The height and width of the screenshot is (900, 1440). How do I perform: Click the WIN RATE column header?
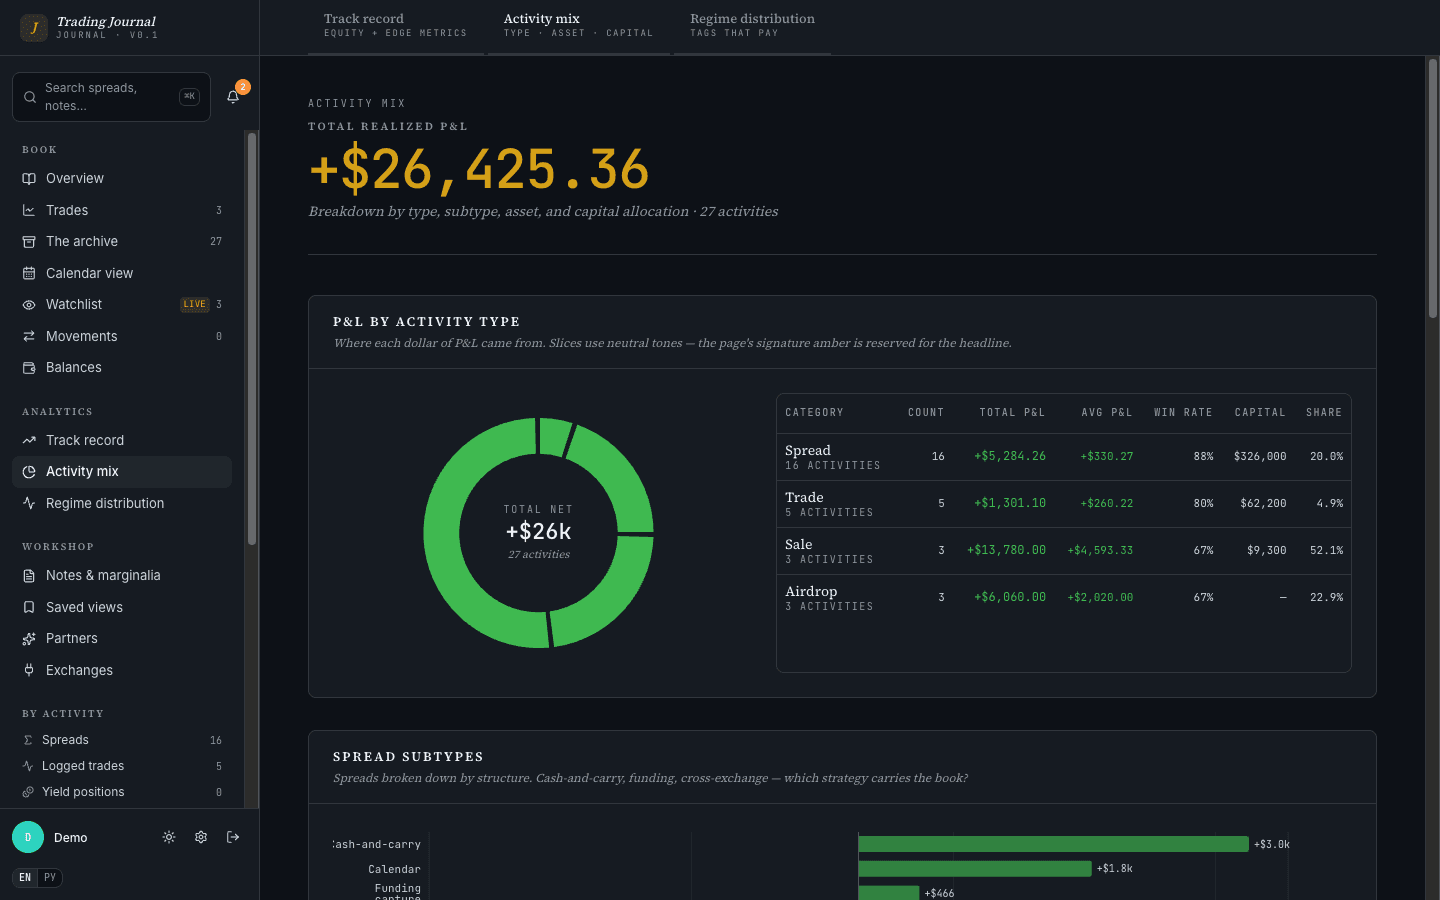[x=1183, y=412]
